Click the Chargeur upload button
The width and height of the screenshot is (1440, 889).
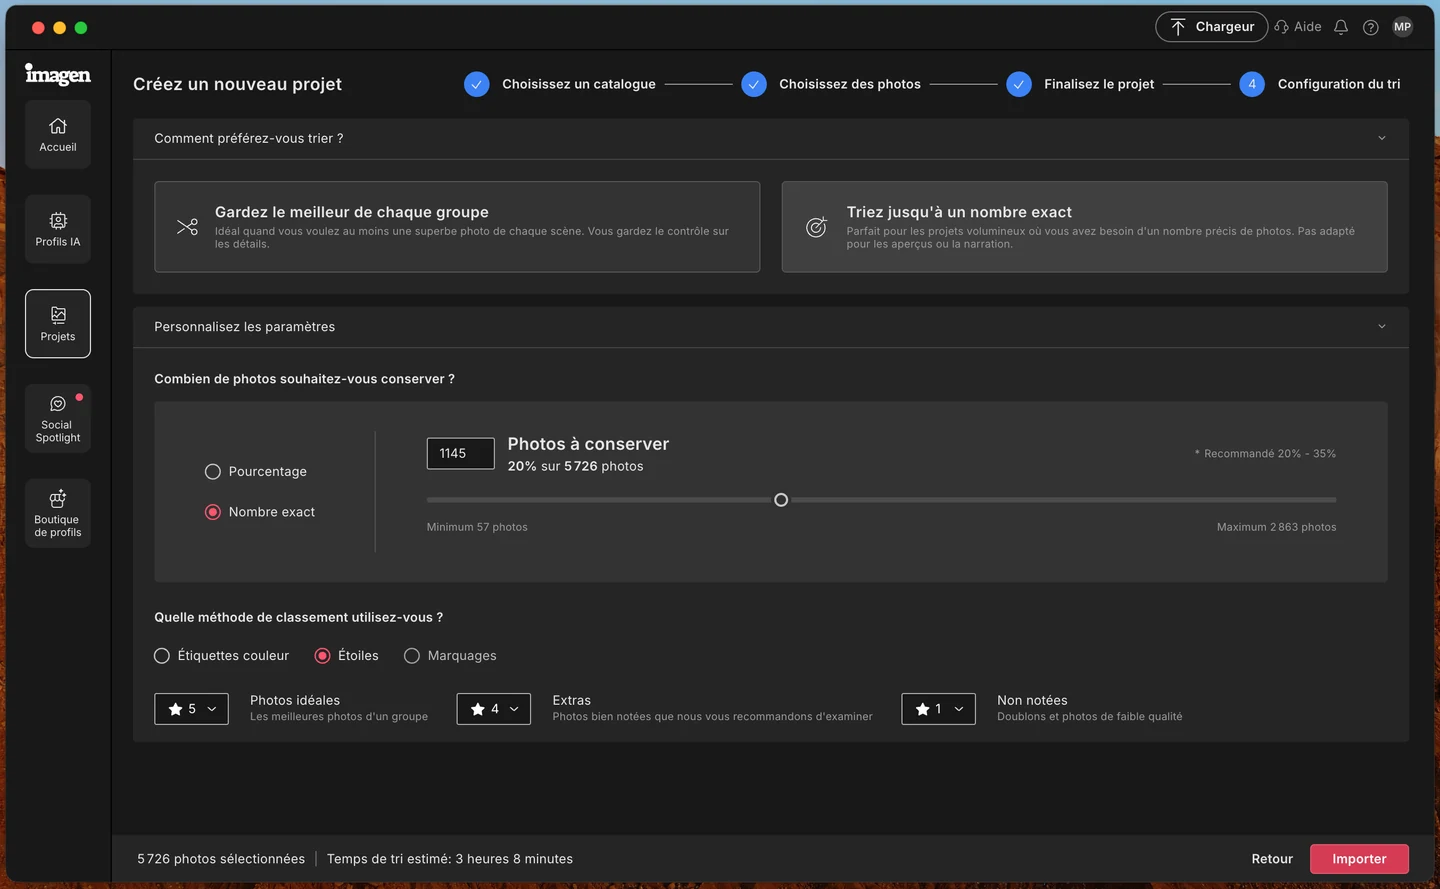[x=1212, y=27]
